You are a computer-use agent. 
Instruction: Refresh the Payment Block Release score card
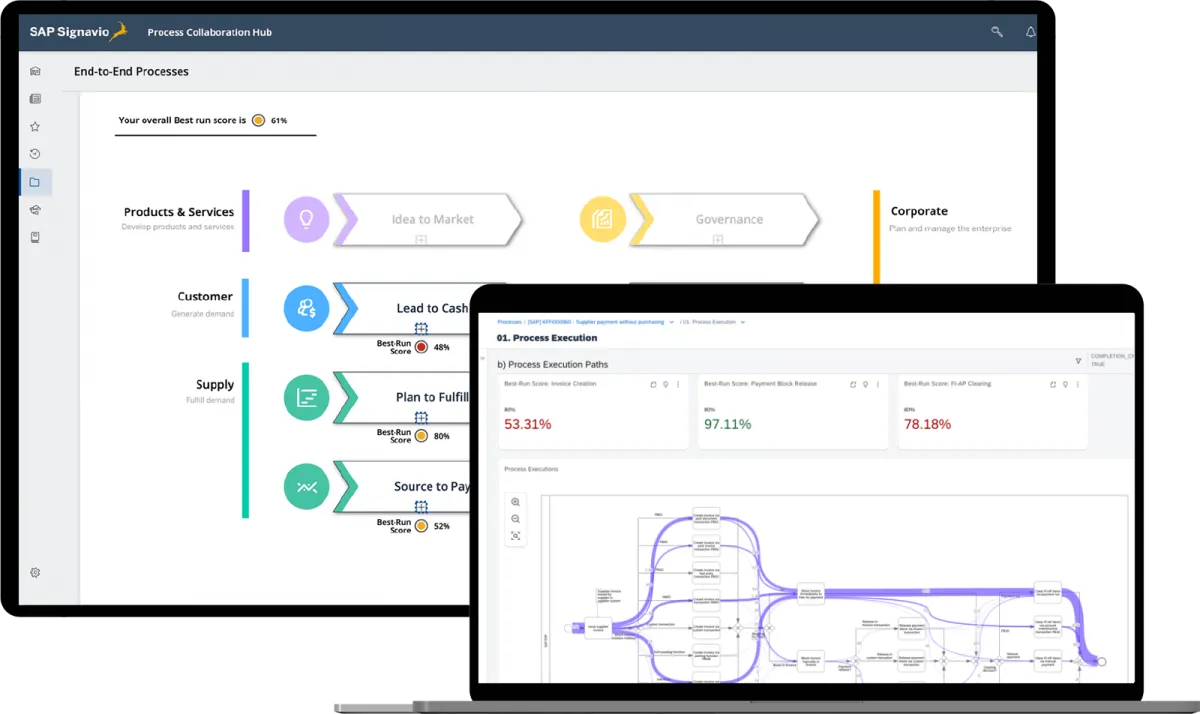pyautogui.click(x=853, y=384)
